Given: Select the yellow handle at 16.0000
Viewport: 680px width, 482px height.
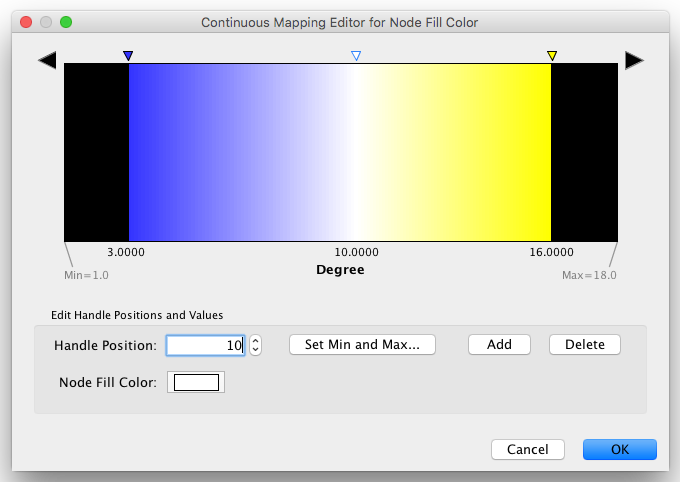Looking at the screenshot, I should point(551,56).
